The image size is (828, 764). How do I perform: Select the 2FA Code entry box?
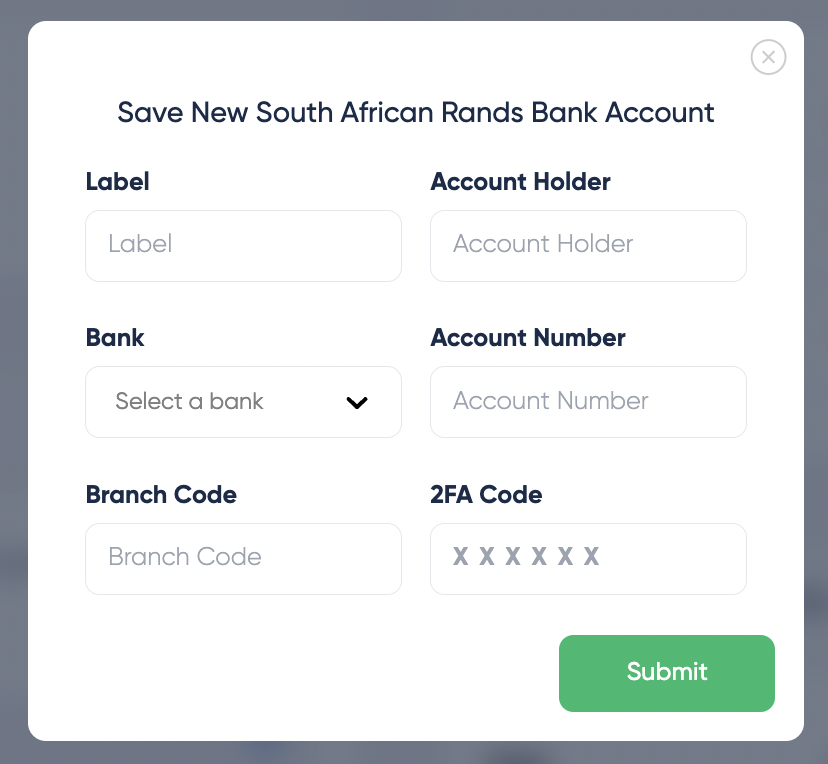tap(588, 559)
